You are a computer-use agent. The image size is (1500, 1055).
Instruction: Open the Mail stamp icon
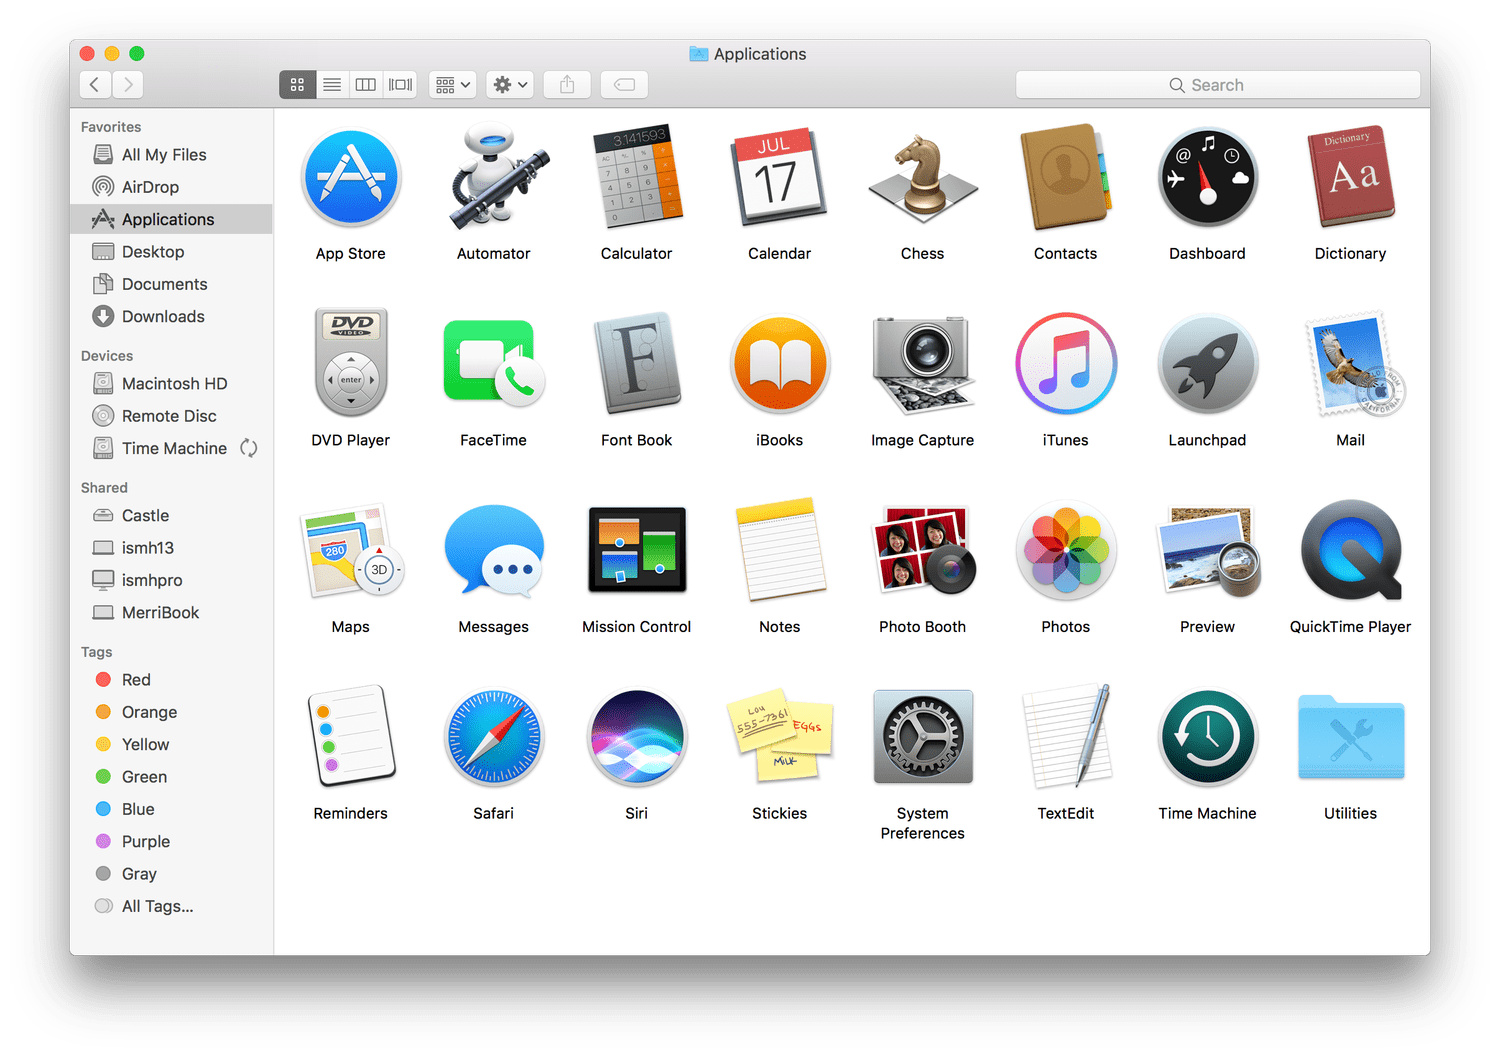click(1354, 364)
